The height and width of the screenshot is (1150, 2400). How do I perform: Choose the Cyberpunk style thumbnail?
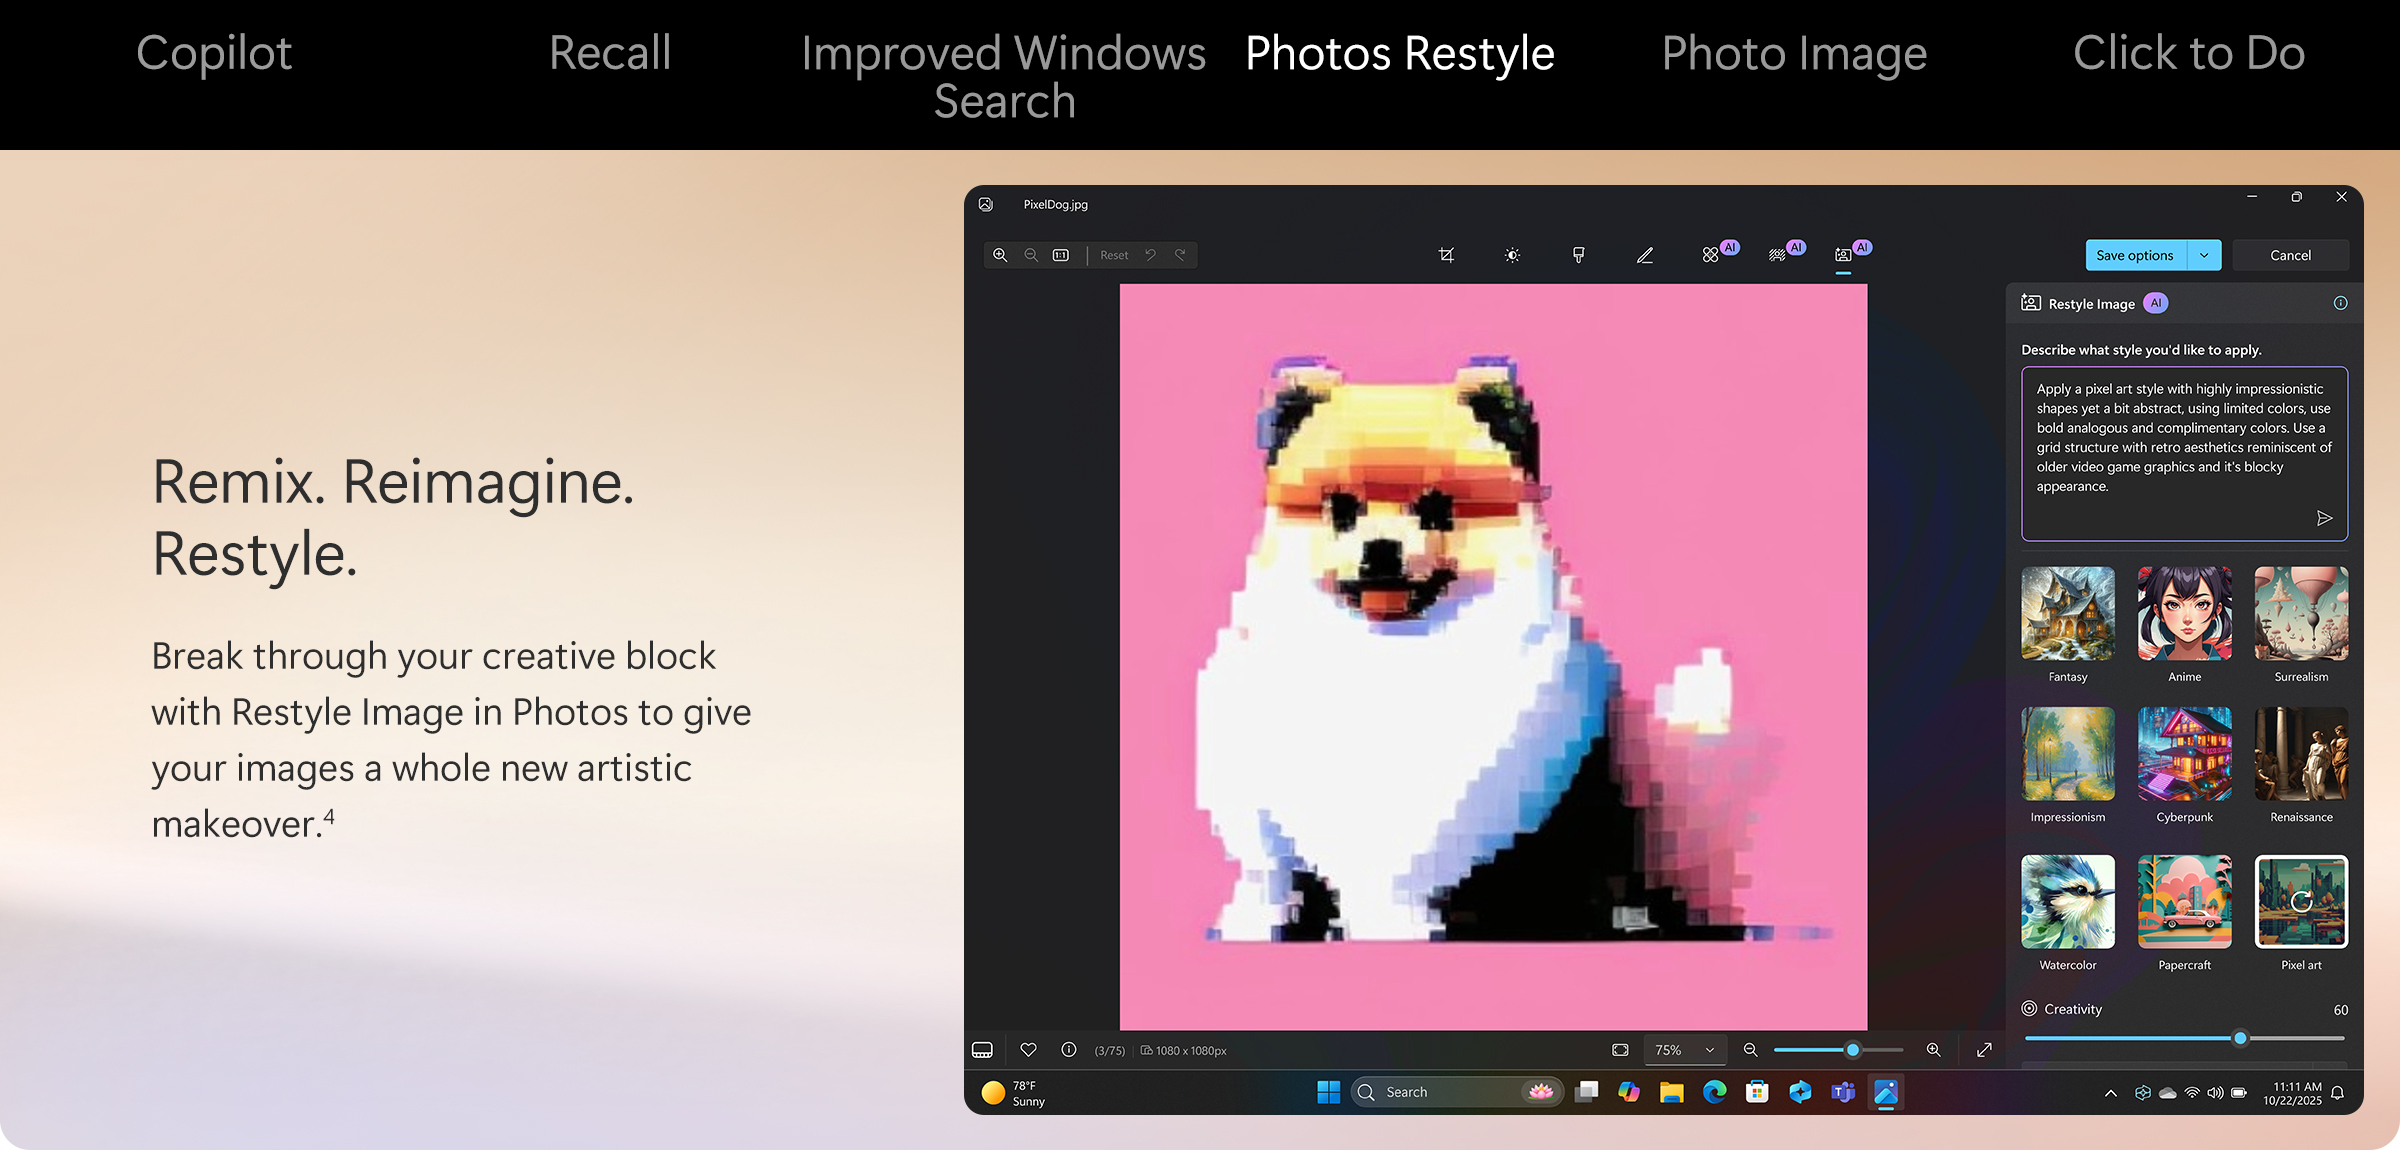pyautogui.click(x=2185, y=754)
